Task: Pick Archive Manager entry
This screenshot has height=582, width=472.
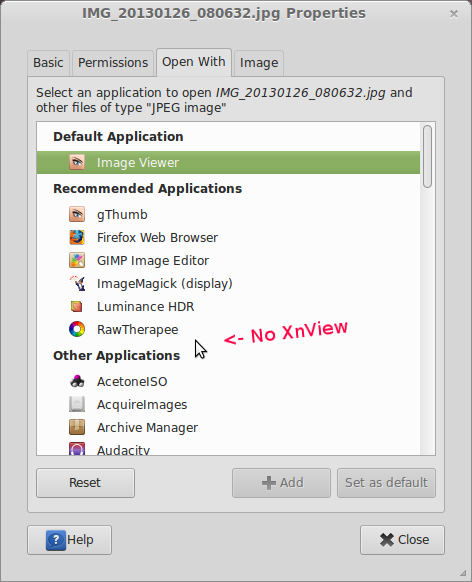Action: [228, 428]
